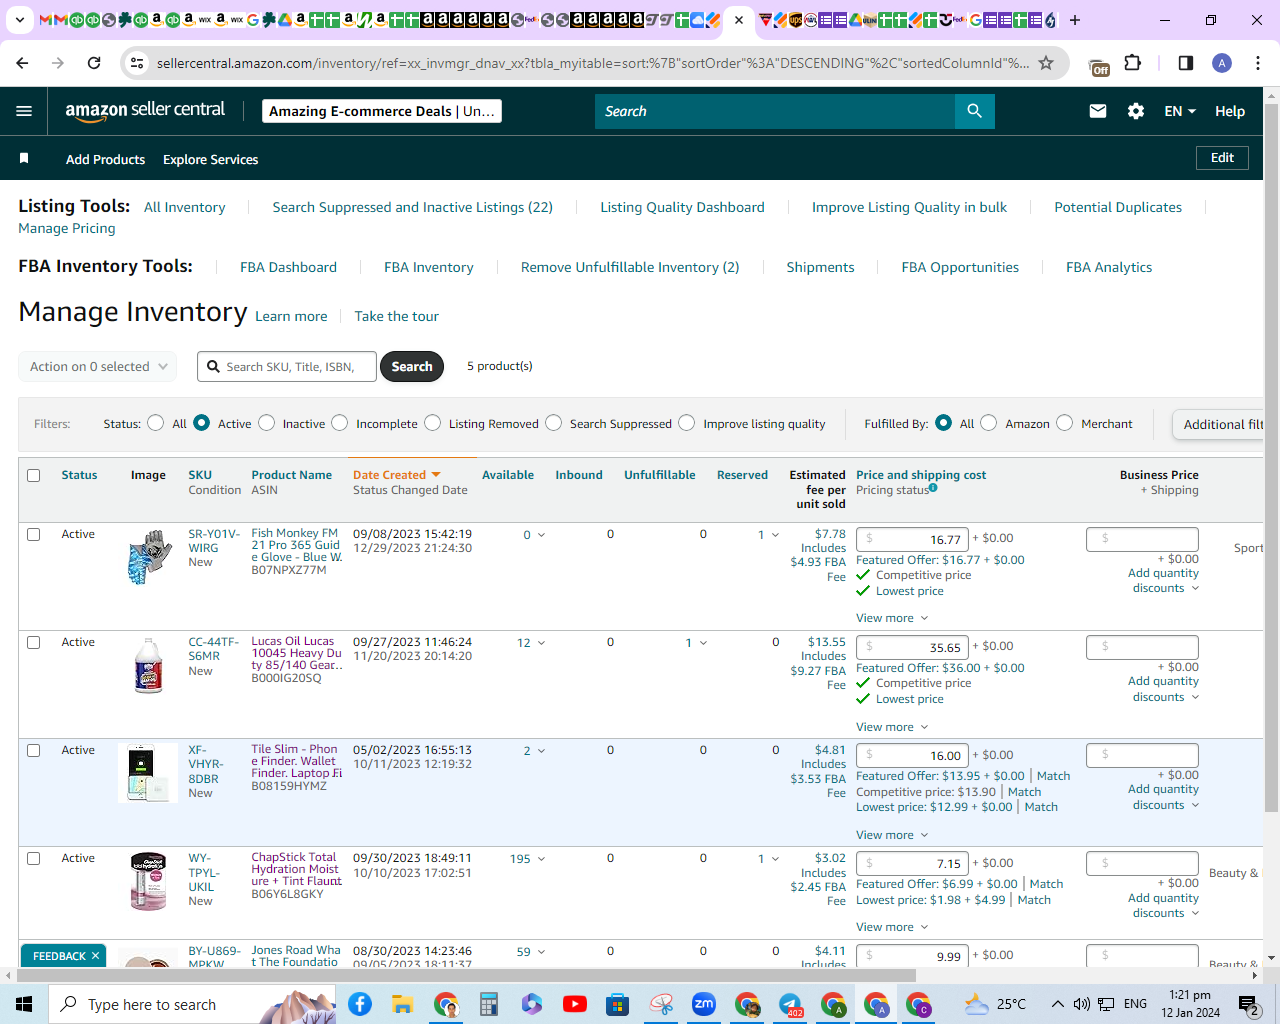Click the Search button next to SKU field
1280x1024 pixels.
412,367
